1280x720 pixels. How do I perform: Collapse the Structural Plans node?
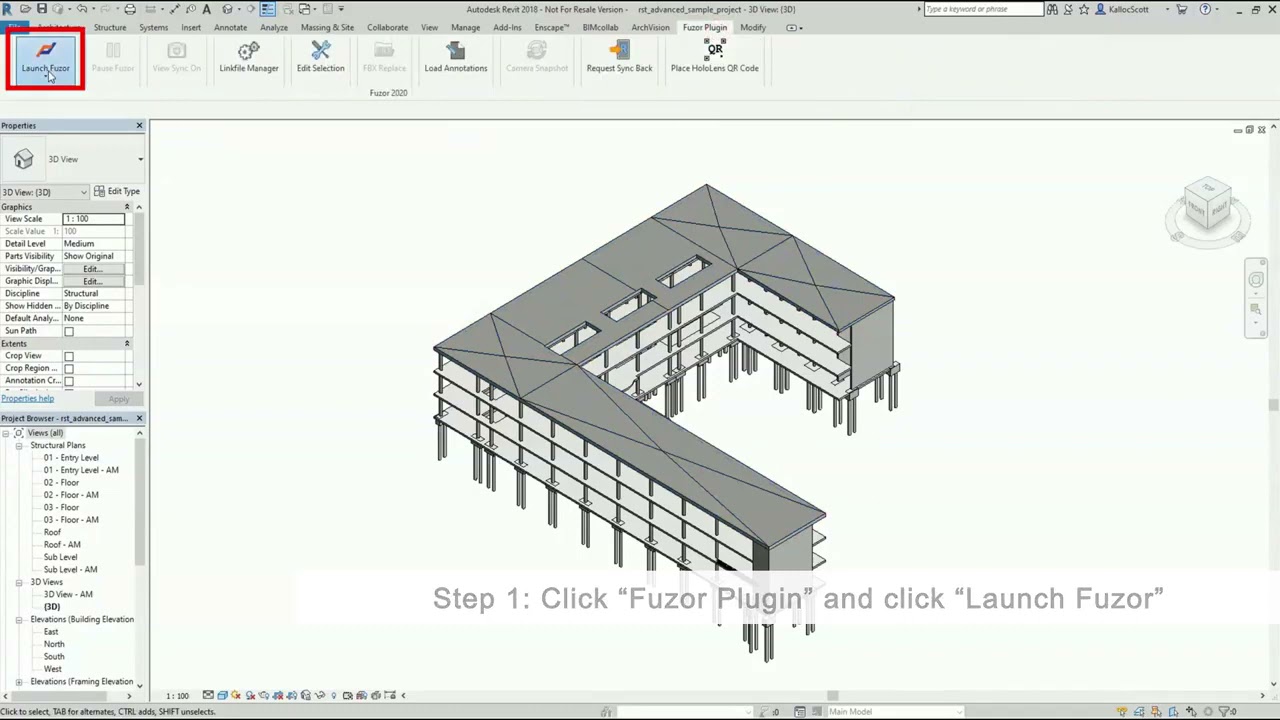[19, 445]
